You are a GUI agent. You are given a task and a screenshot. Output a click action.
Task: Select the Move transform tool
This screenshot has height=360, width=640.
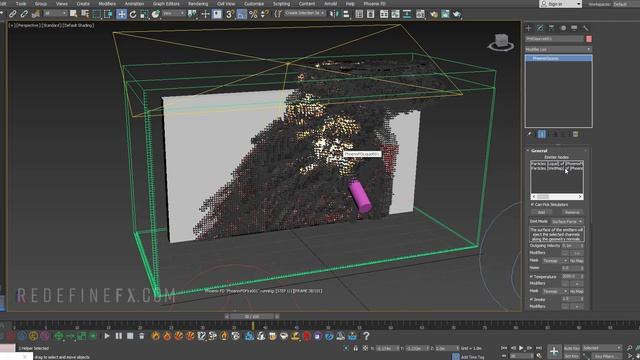click(x=121, y=14)
